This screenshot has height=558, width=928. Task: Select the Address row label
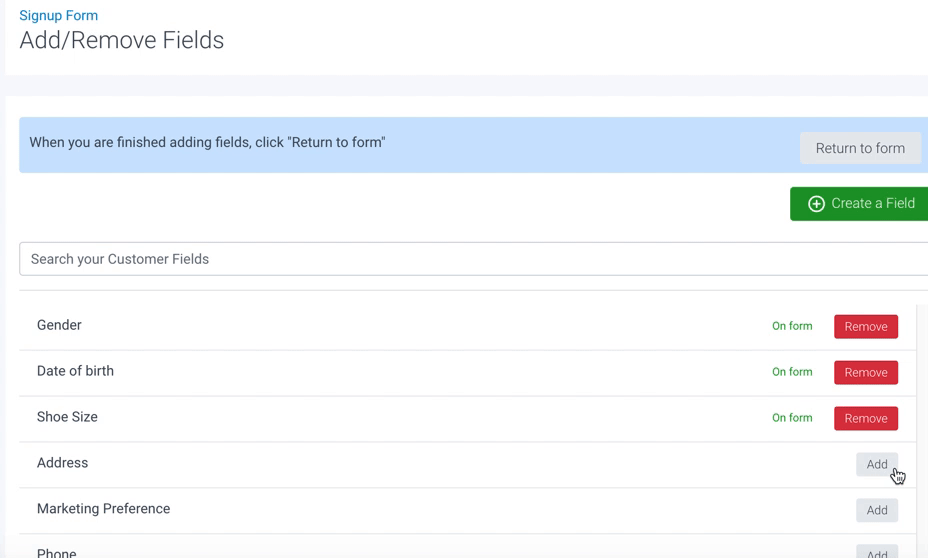(62, 463)
